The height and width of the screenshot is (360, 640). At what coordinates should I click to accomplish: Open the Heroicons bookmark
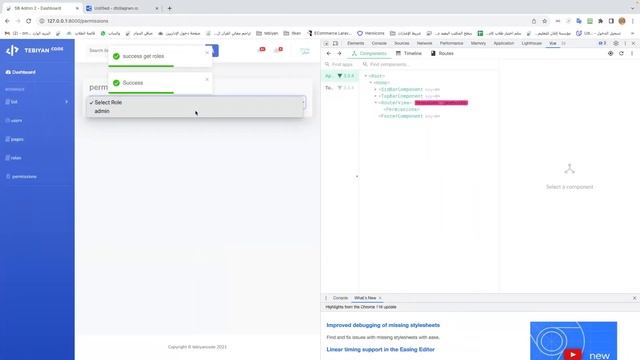click(x=371, y=33)
